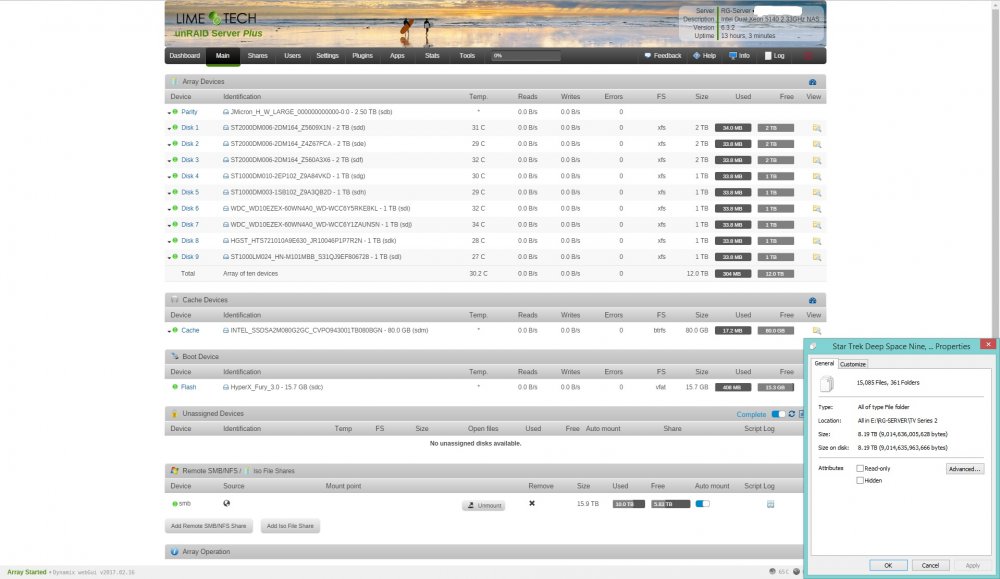Open the Disk 8 device link
Screen dimensions: 1000x579
pyautogui.click(x=190, y=241)
